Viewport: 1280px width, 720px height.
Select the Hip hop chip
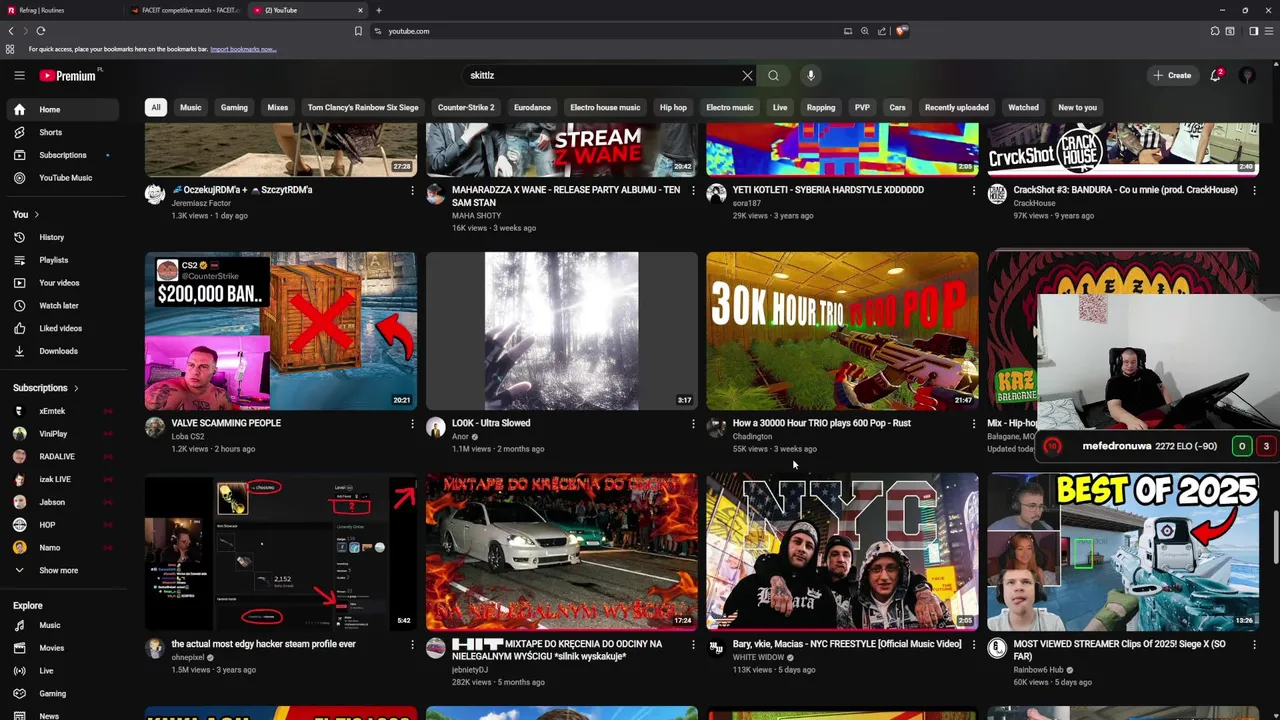[x=673, y=107]
